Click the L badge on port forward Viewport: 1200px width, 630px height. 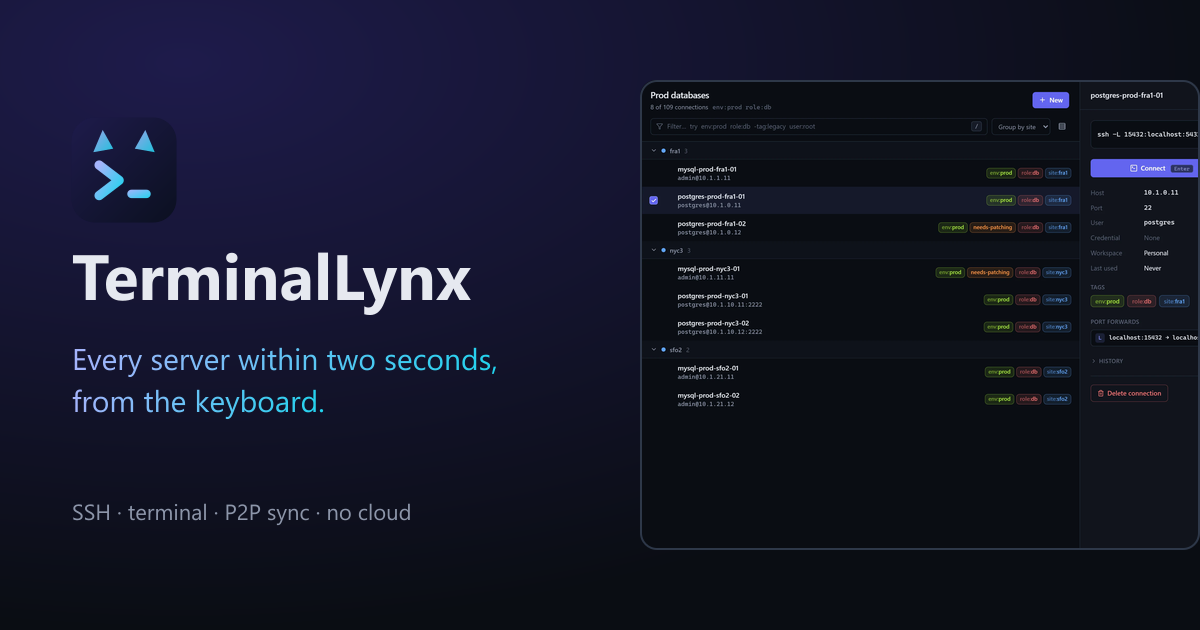pyautogui.click(x=1100, y=338)
